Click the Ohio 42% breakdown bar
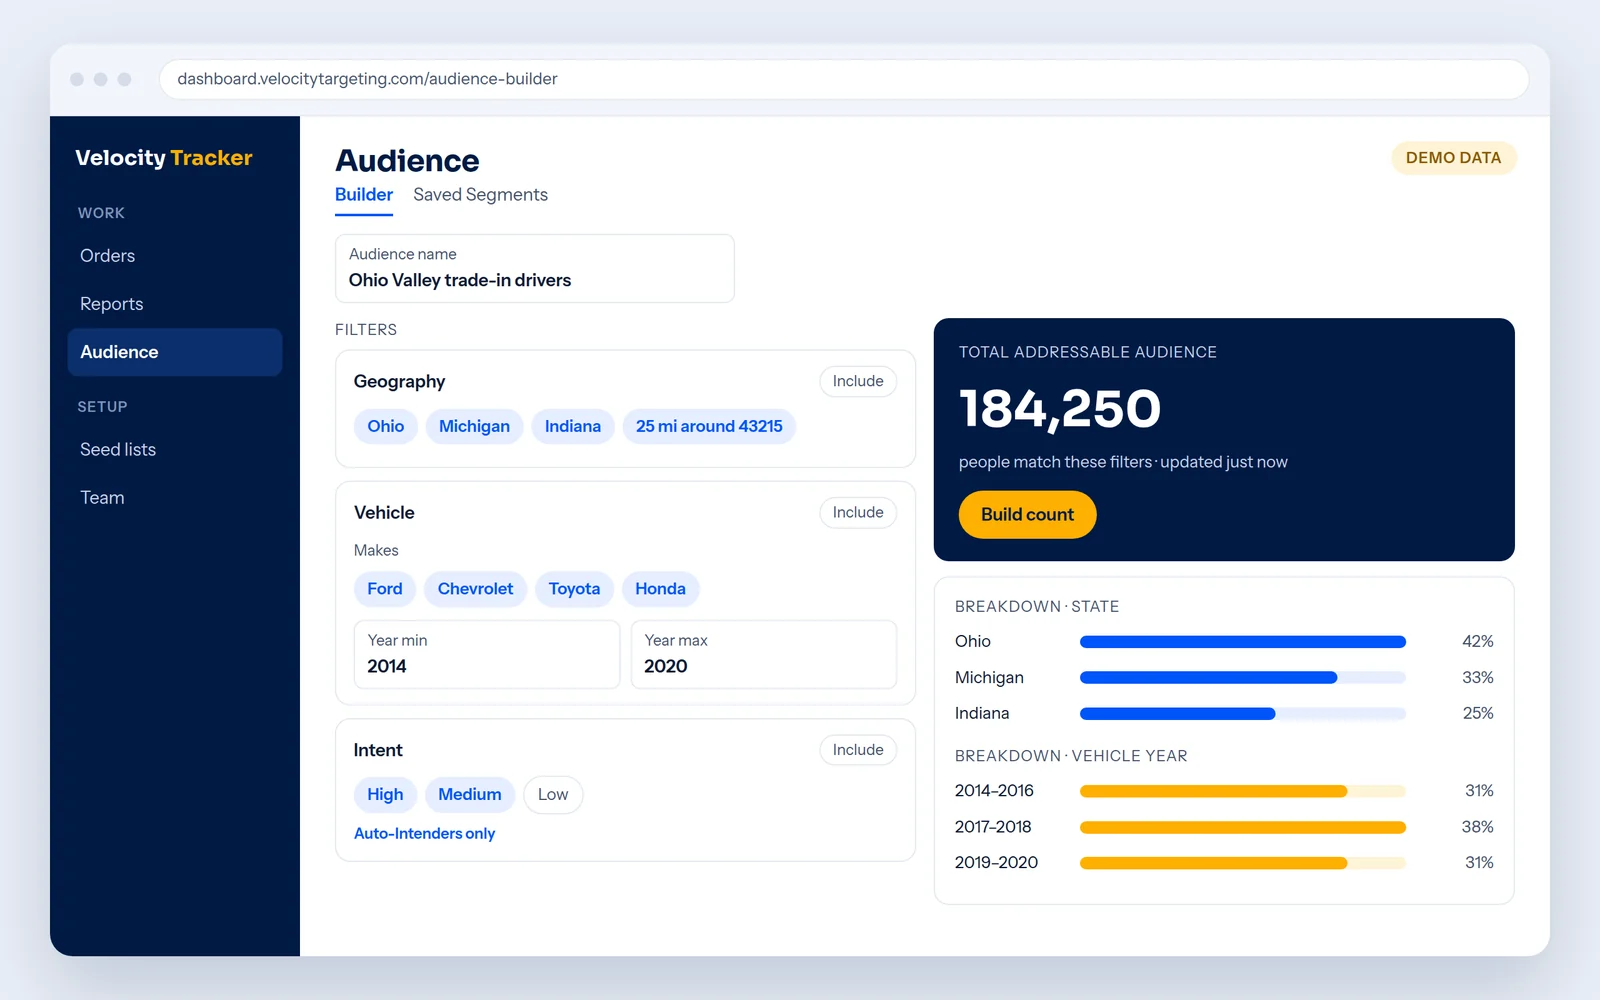The height and width of the screenshot is (1000, 1600). coord(1243,642)
